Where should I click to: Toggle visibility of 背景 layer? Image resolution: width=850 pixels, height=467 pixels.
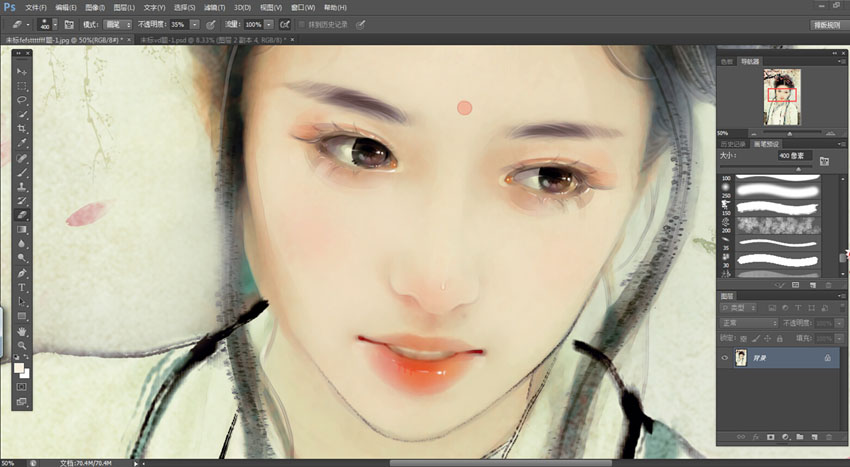click(725, 358)
